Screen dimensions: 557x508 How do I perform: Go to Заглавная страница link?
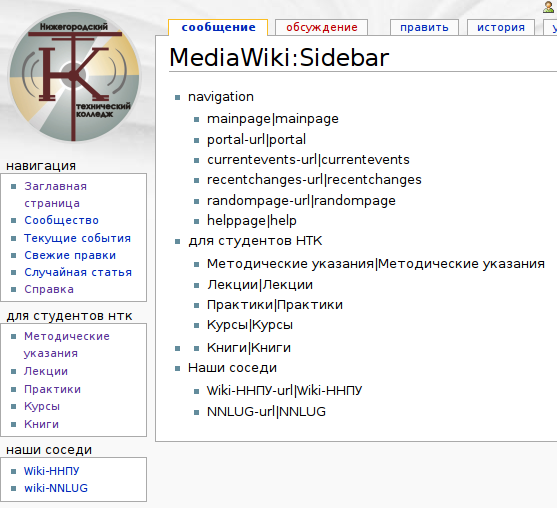click(x=55, y=195)
